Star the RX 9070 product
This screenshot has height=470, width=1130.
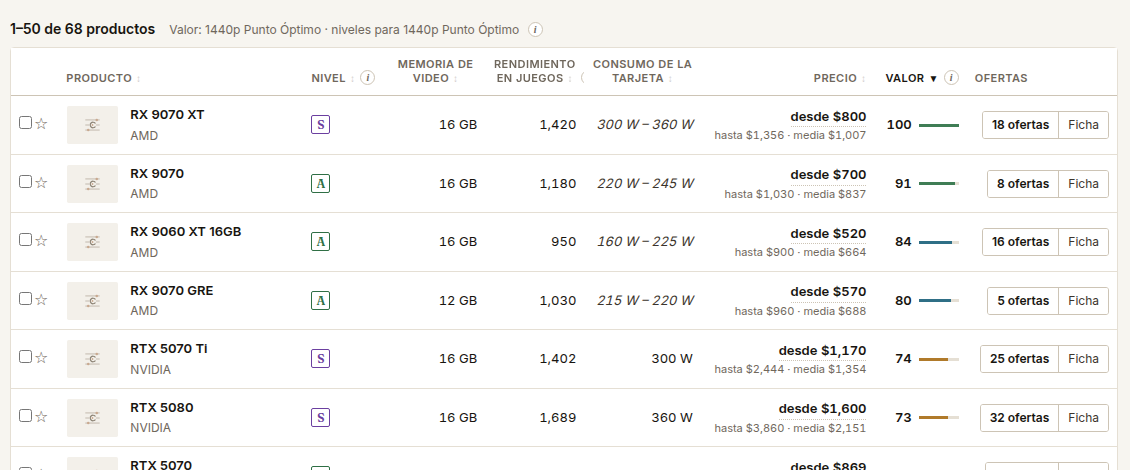point(41,182)
